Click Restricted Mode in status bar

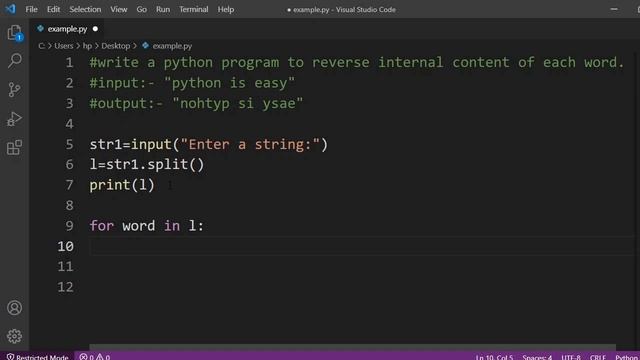click(38, 357)
